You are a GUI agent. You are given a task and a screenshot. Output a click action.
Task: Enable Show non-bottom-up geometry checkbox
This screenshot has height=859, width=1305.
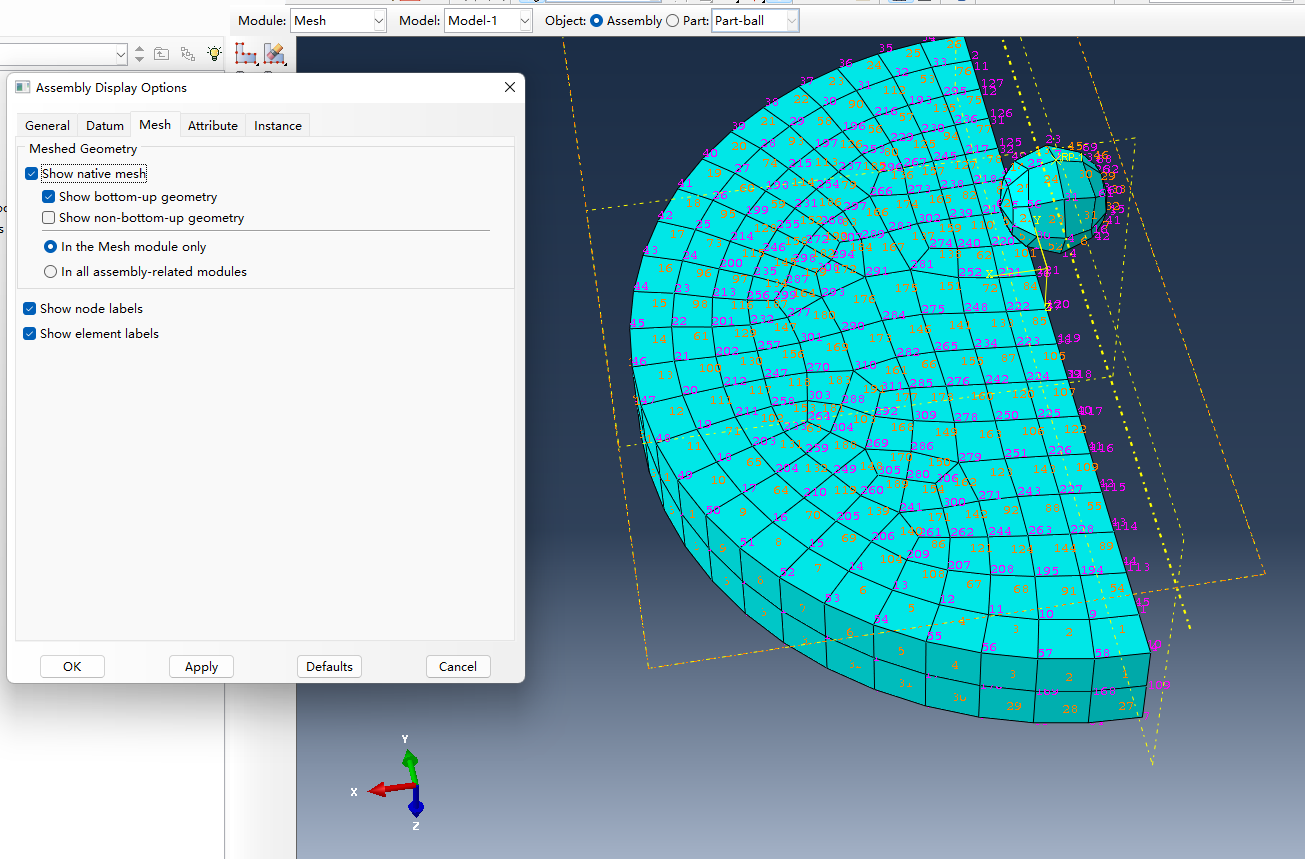(x=49, y=218)
